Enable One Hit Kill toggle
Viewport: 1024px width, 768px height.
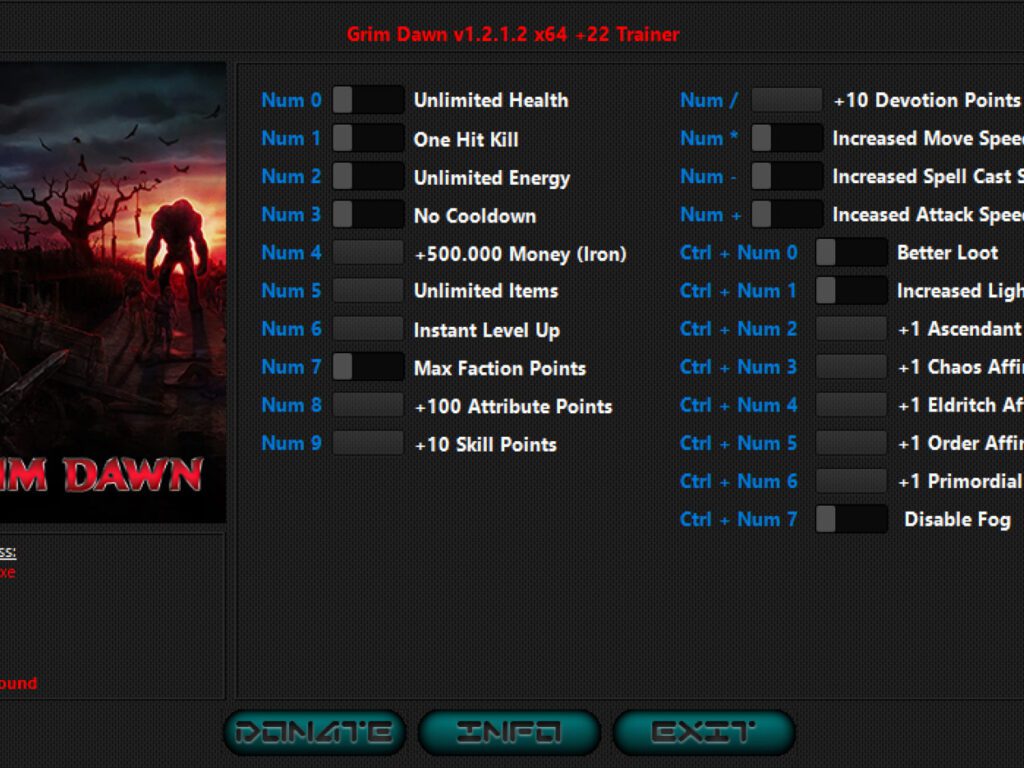368,138
